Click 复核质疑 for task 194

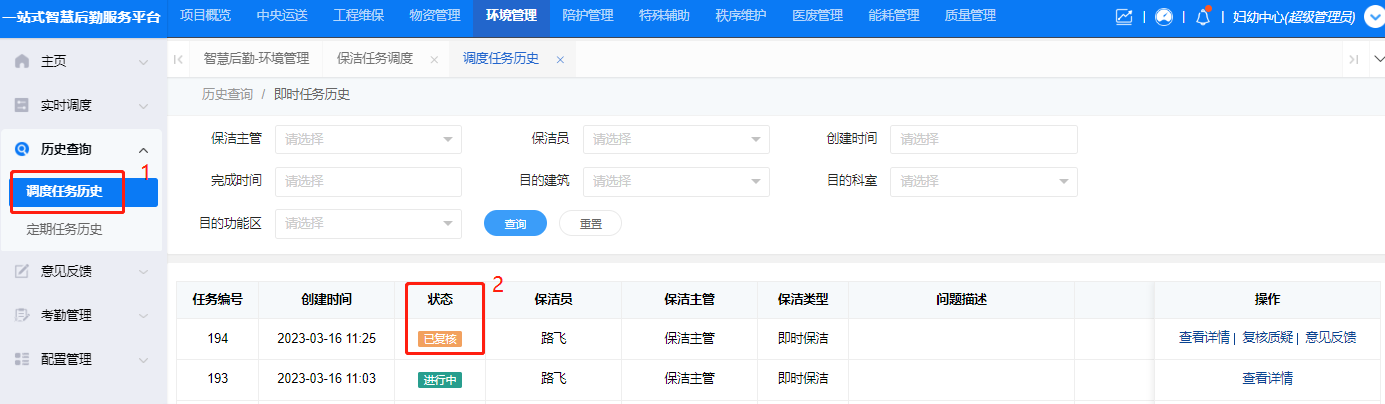(x=1266, y=338)
